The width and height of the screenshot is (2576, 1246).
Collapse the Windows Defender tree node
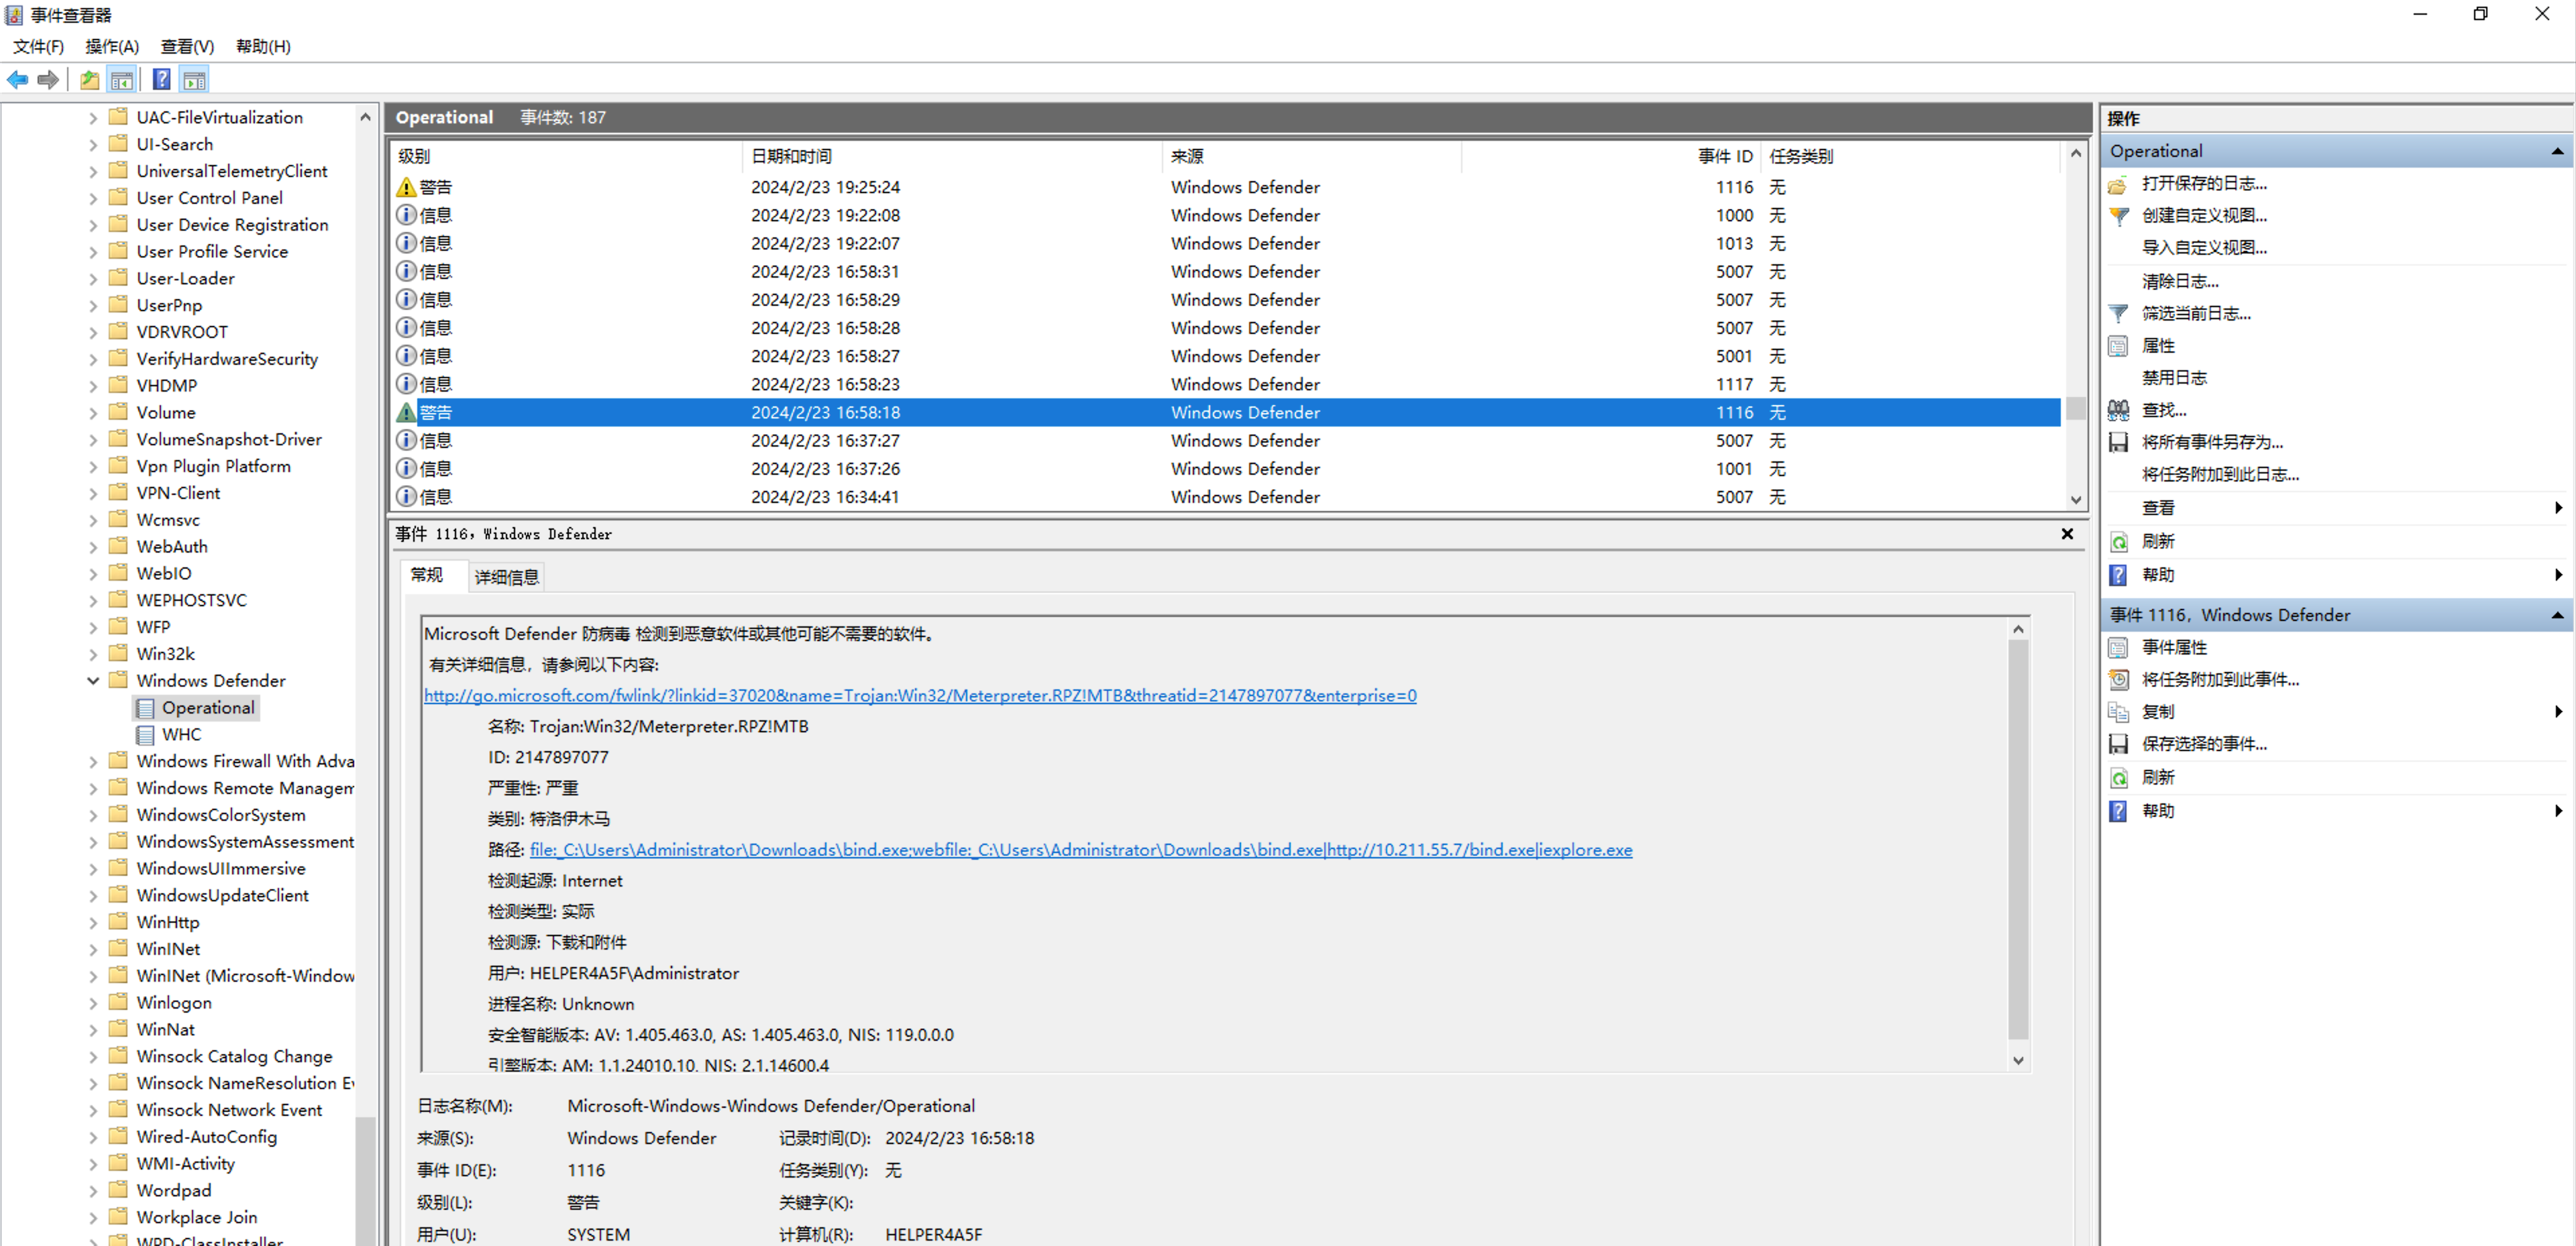93,681
